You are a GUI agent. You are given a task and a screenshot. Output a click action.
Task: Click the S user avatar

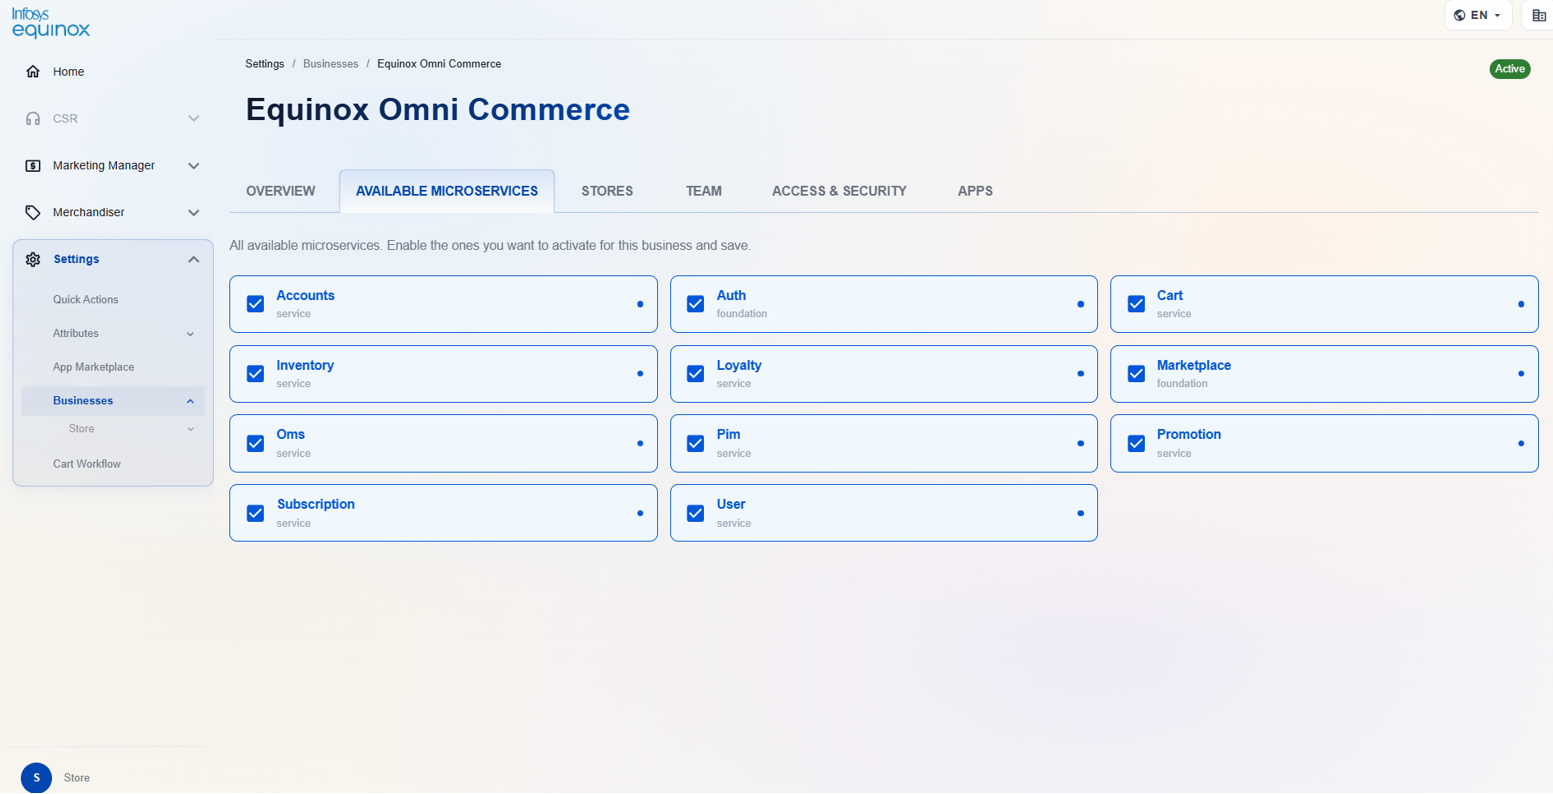tap(36, 777)
